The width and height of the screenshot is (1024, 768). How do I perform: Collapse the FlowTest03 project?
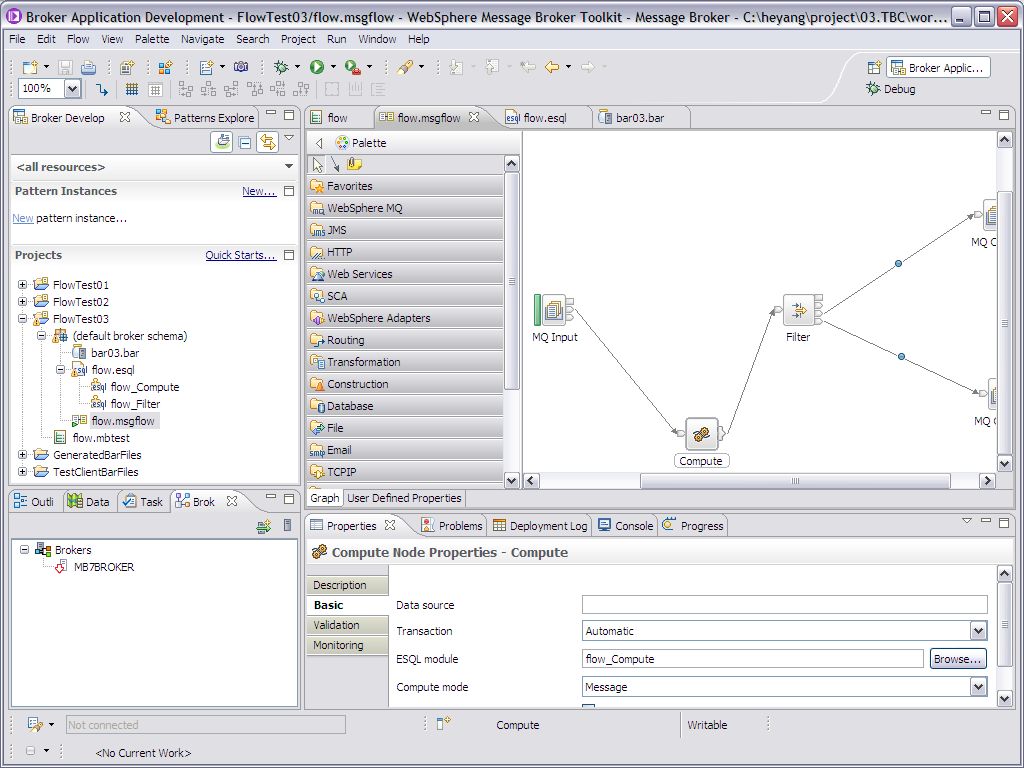[23, 319]
